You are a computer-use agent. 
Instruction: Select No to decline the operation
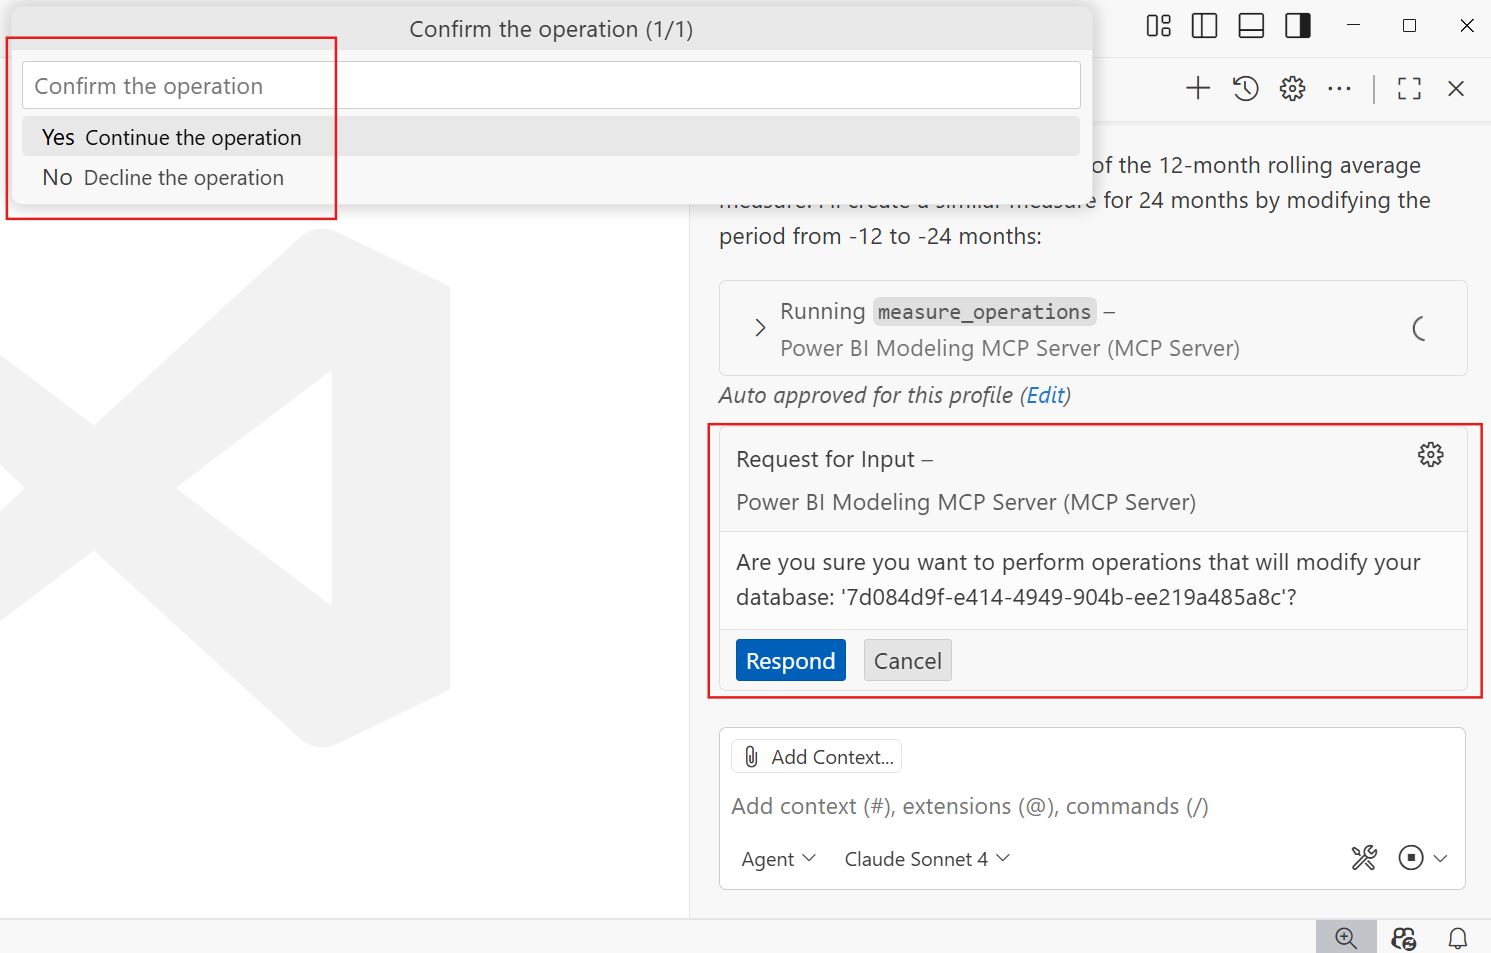tap(163, 177)
